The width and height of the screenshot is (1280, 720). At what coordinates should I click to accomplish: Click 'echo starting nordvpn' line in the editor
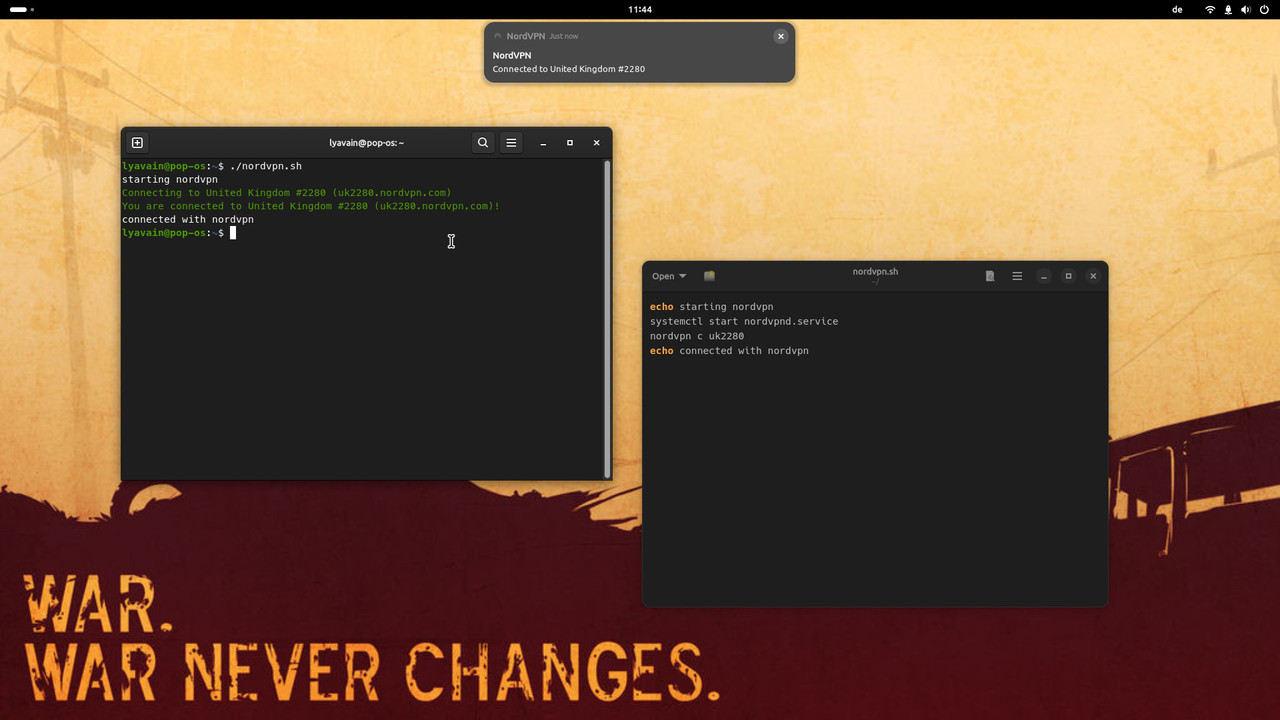pos(712,307)
